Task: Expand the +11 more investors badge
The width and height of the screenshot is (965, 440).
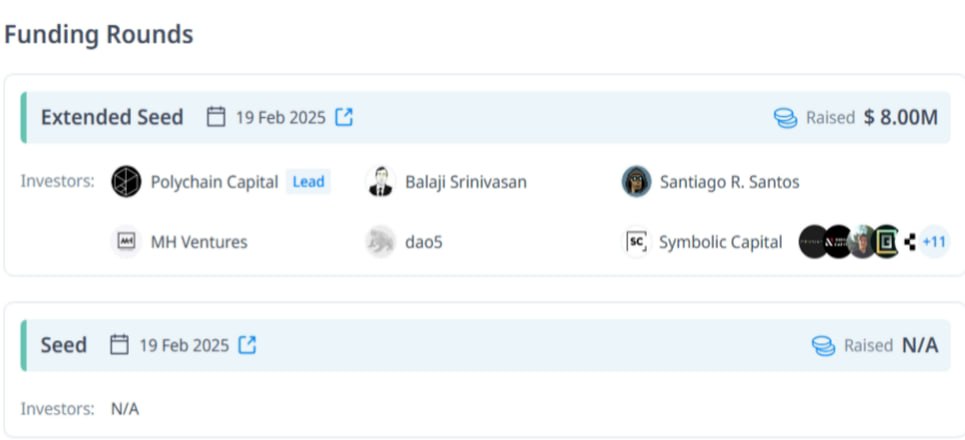Action: [934, 242]
